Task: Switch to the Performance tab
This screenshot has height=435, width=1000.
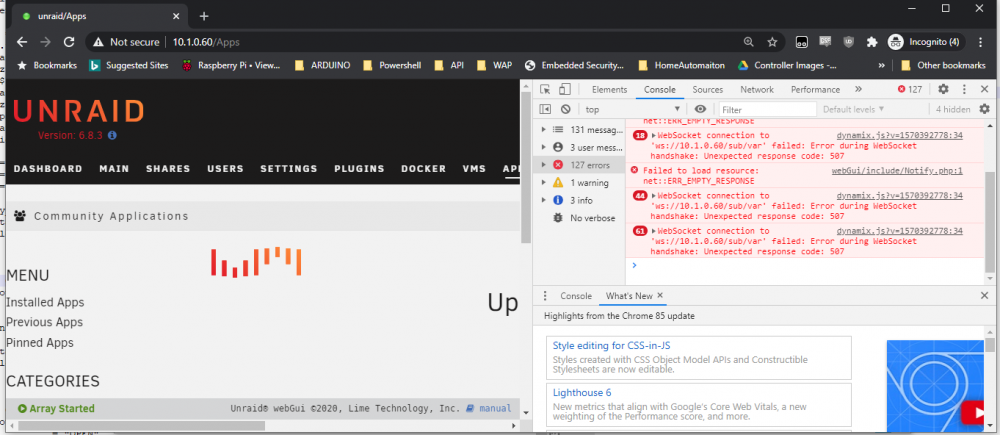Action: pyautogui.click(x=815, y=89)
